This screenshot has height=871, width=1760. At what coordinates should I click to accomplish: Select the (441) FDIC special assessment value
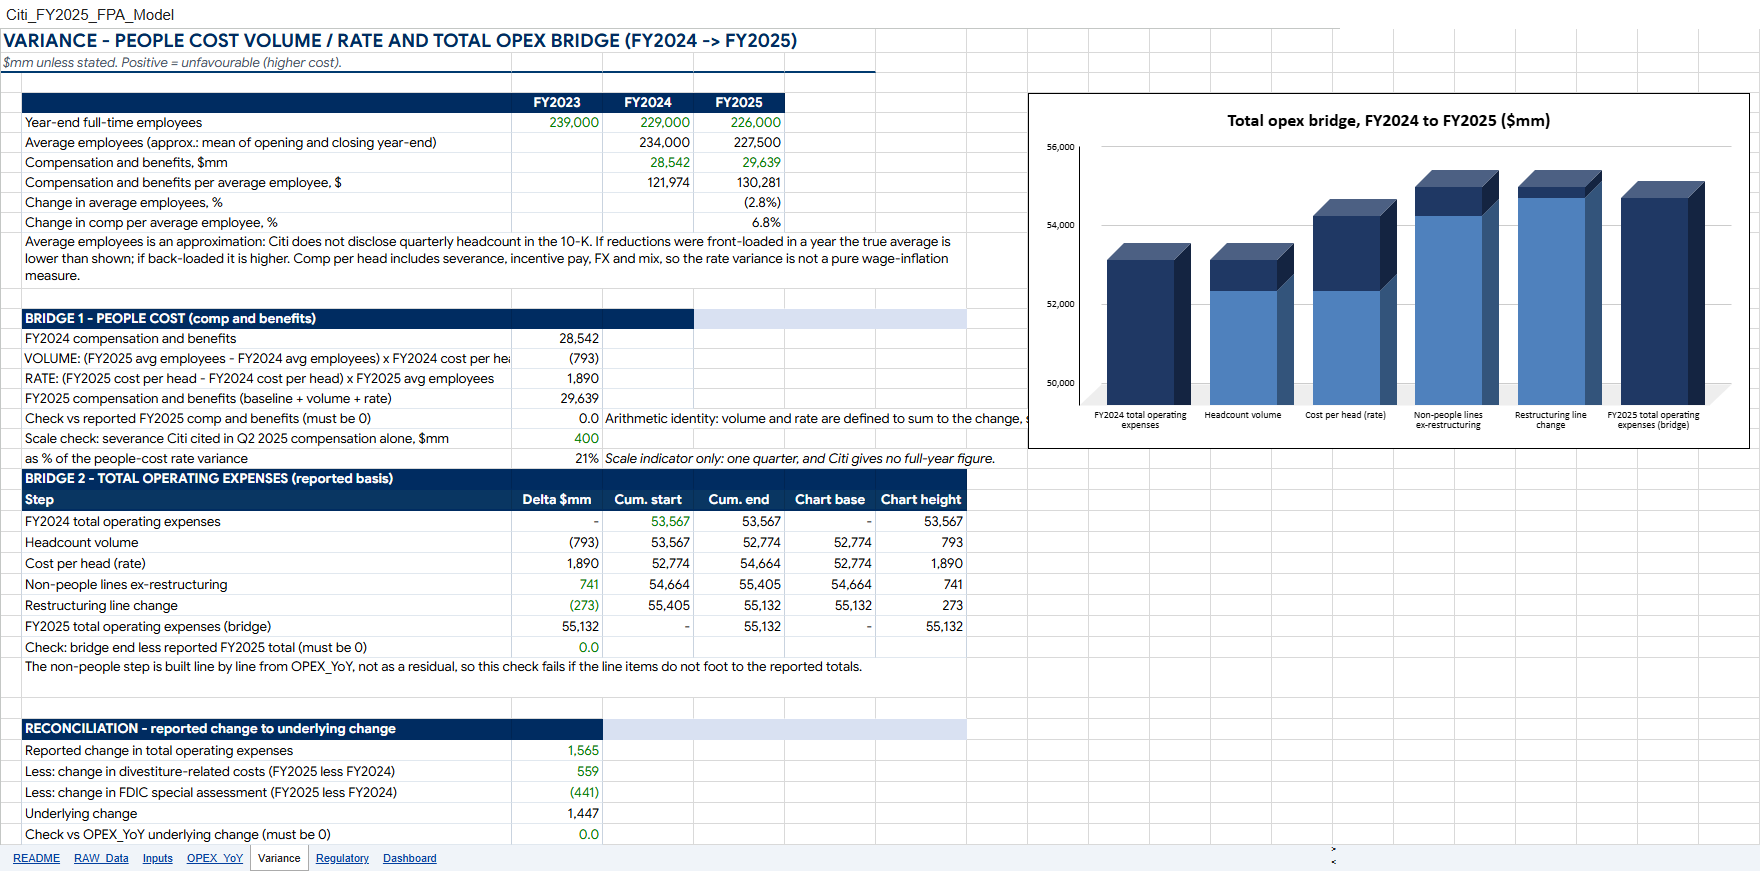pos(584,792)
